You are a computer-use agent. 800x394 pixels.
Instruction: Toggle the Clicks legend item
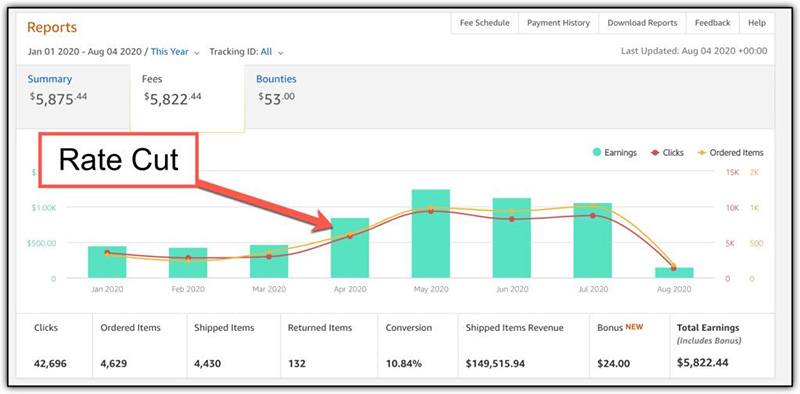(x=667, y=153)
